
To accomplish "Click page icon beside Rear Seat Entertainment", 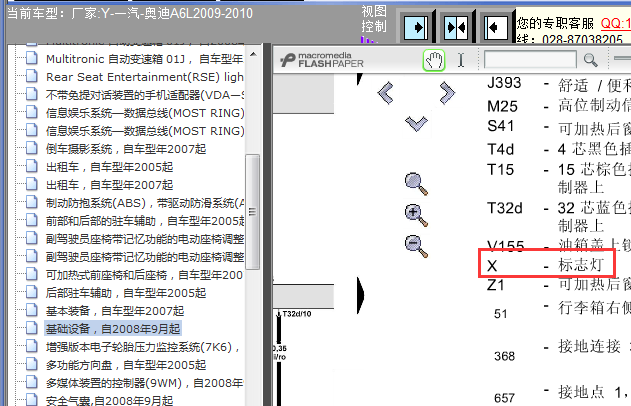I will [x=32, y=76].
